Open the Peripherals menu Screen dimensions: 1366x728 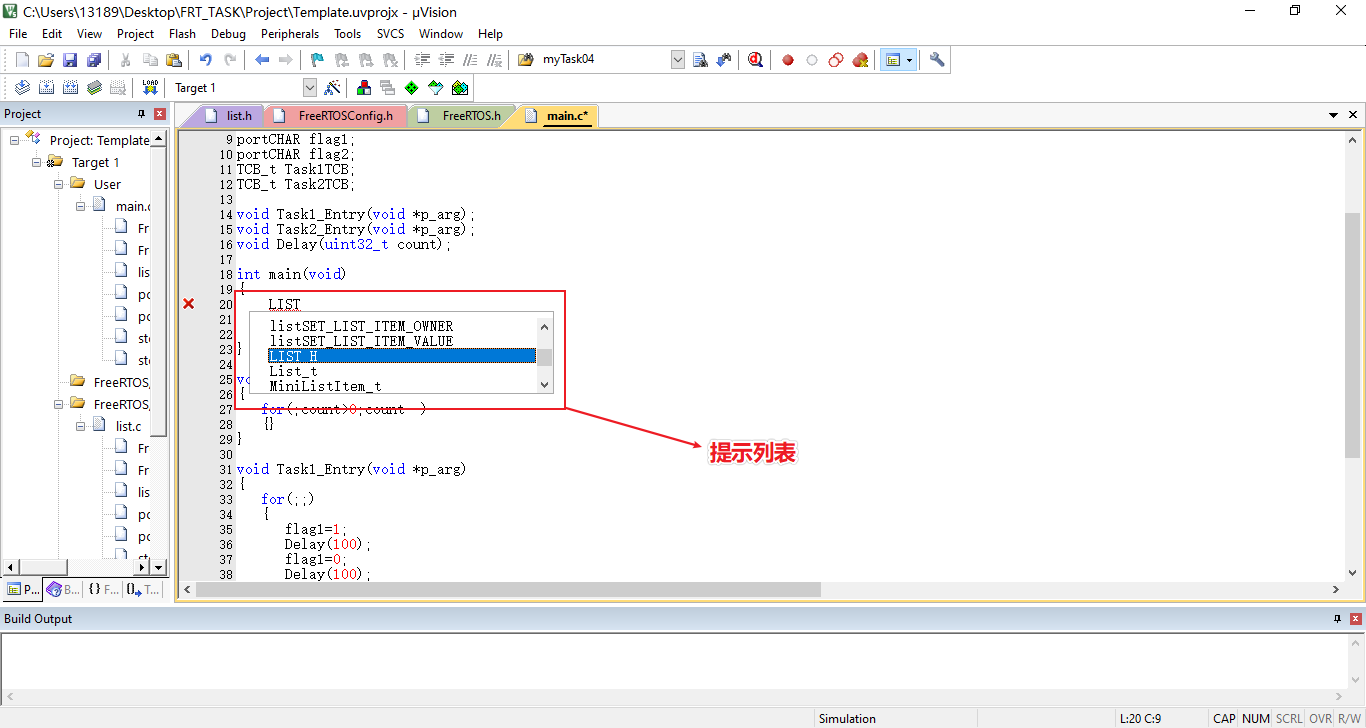290,33
